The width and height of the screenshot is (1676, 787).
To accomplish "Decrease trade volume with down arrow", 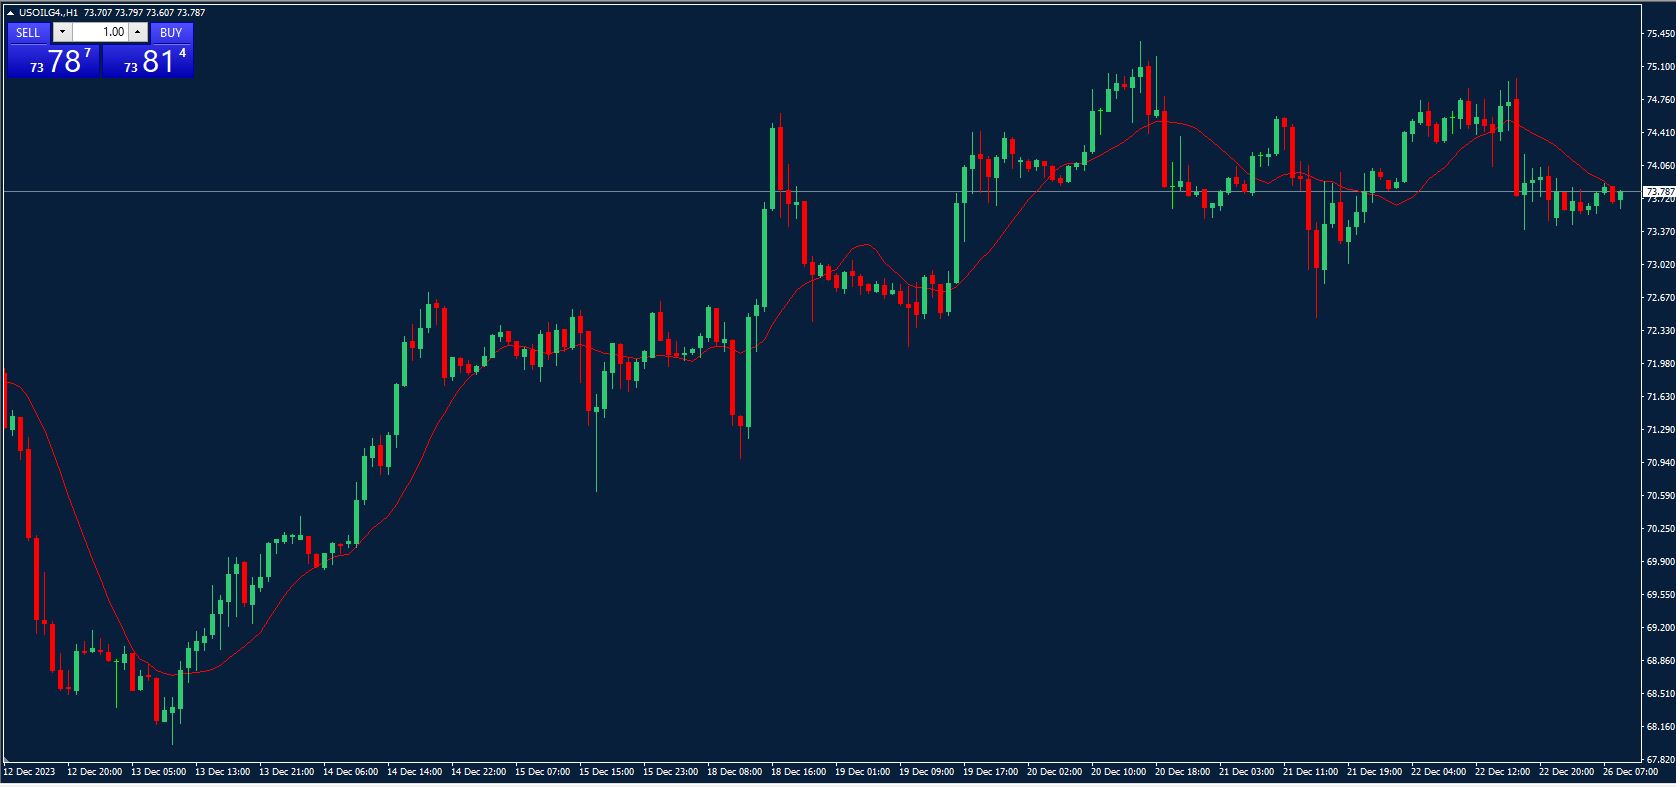I will [62, 32].
